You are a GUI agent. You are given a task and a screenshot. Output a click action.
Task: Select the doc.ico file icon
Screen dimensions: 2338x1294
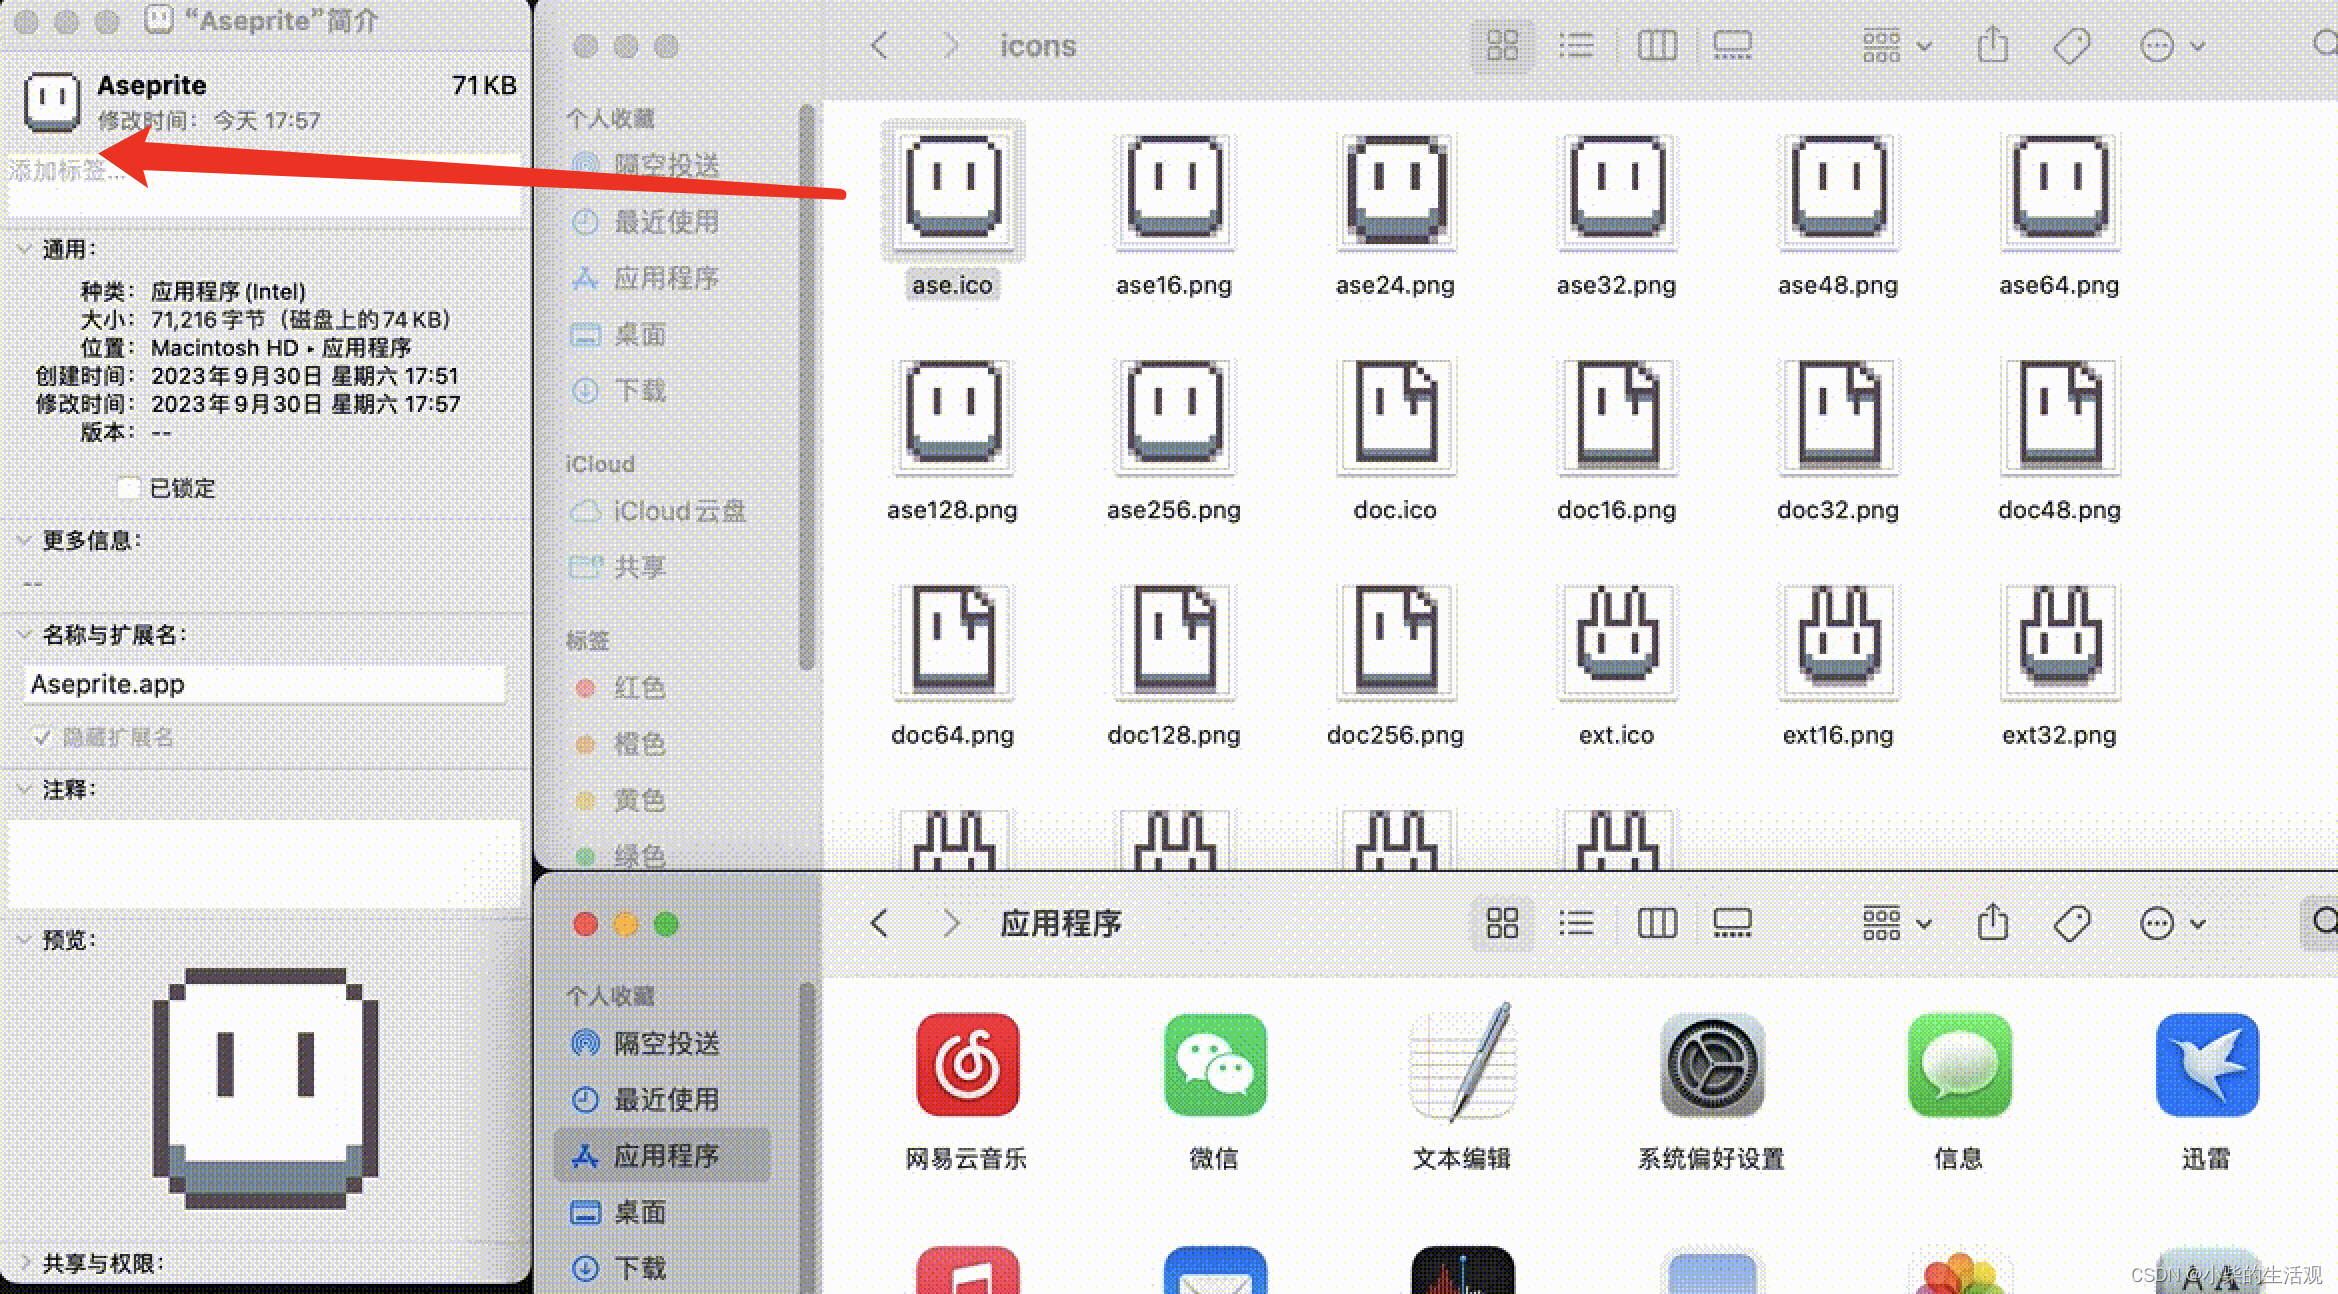(1396, 415)
